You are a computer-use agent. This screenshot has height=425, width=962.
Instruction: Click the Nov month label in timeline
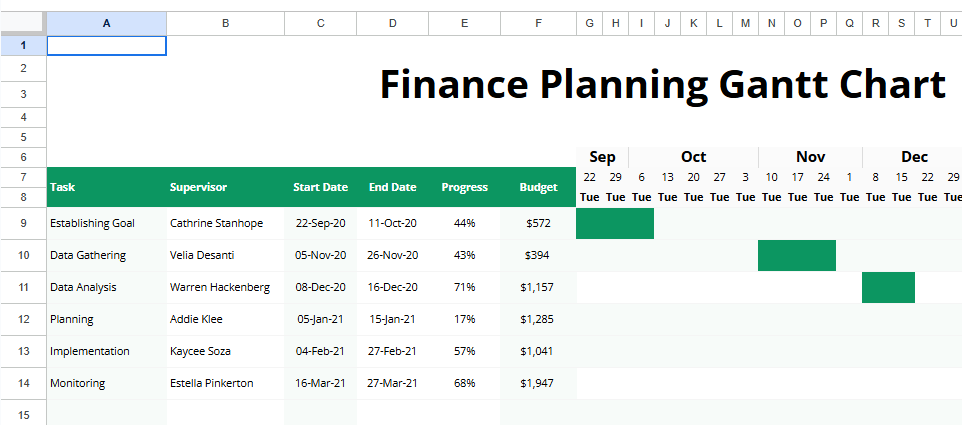pos(810,157)
